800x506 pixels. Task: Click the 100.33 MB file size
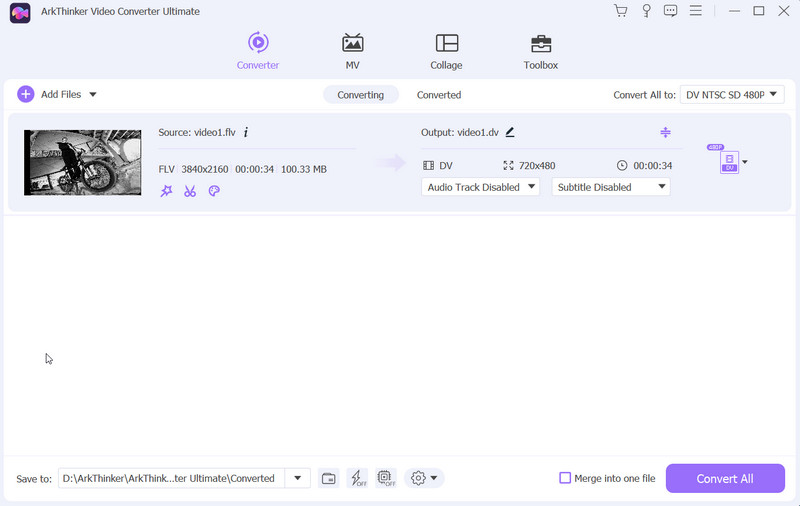tap(304, 169)
